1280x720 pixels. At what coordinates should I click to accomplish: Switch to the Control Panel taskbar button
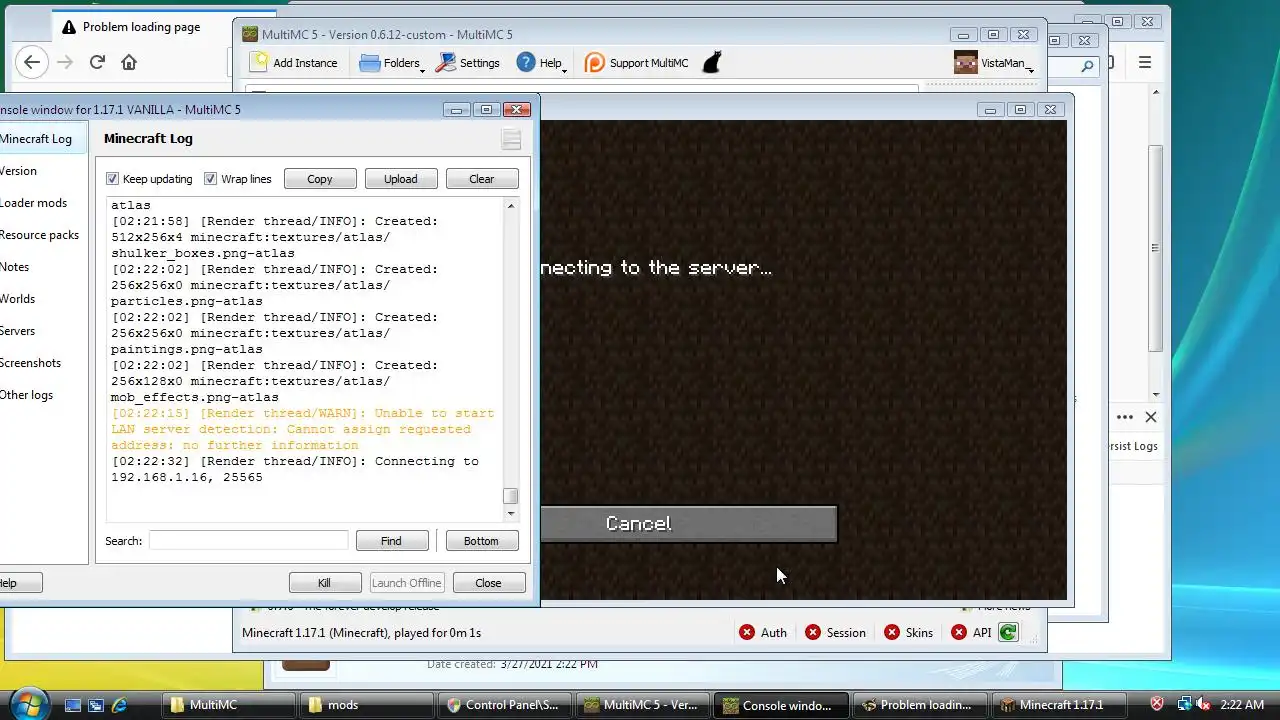pyautogui.click(x=503, y=705)
